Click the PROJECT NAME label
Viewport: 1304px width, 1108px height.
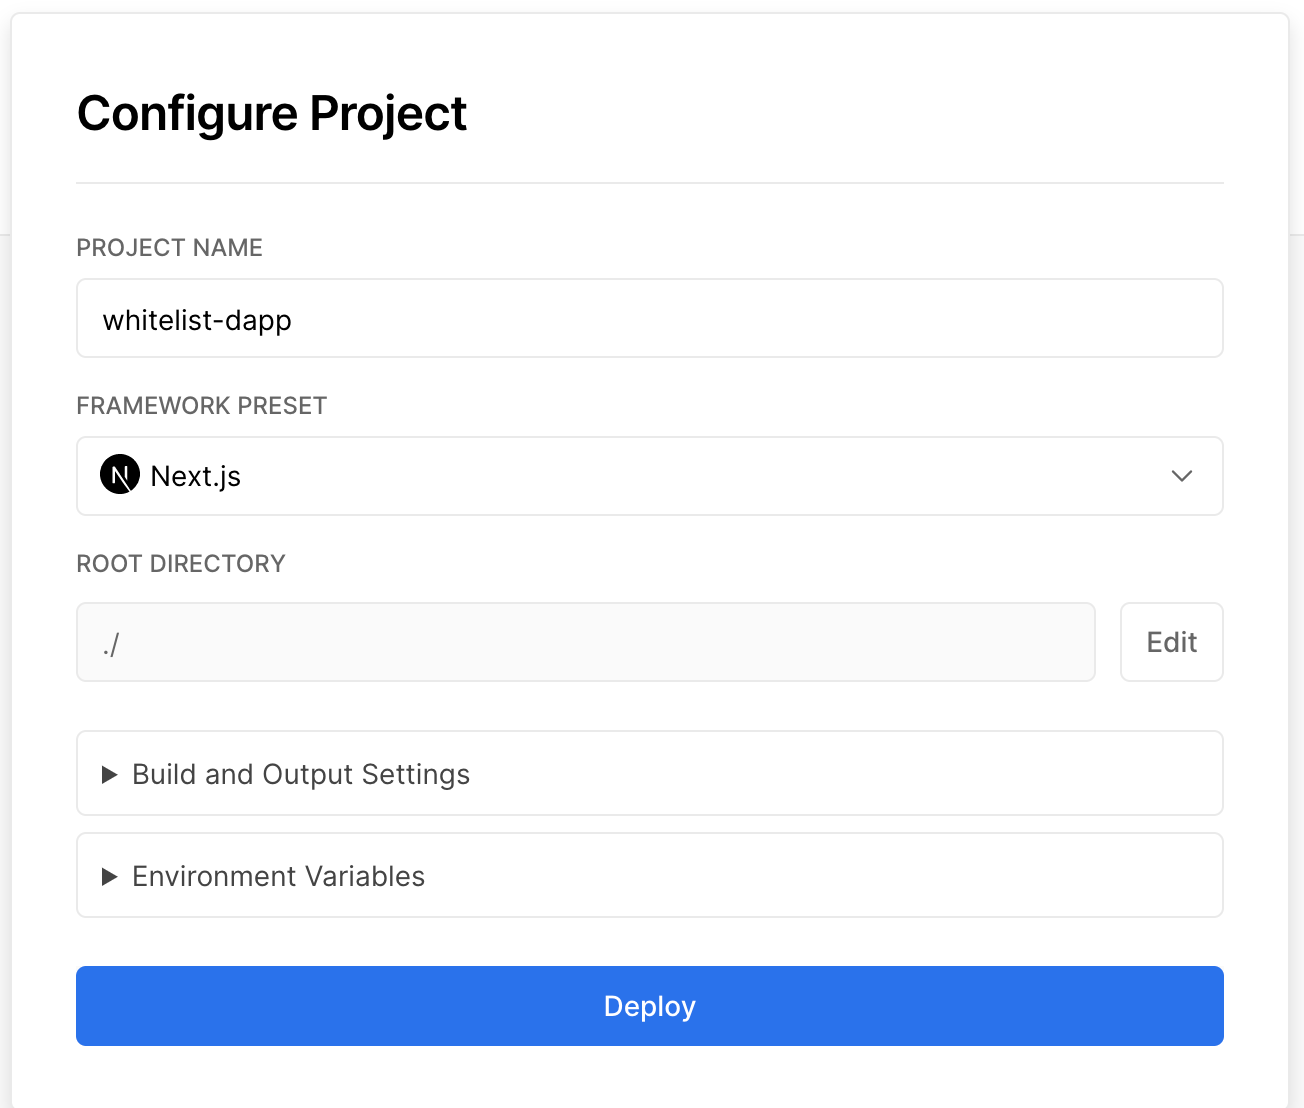170,248
